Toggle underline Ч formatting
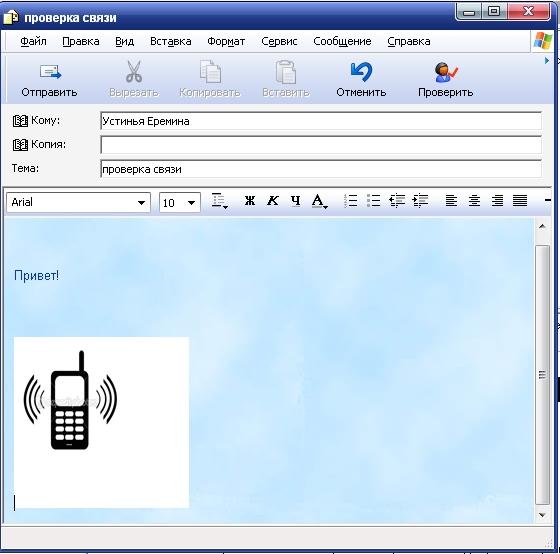Viewport: 560px width, 554px height. coord(295,201)
